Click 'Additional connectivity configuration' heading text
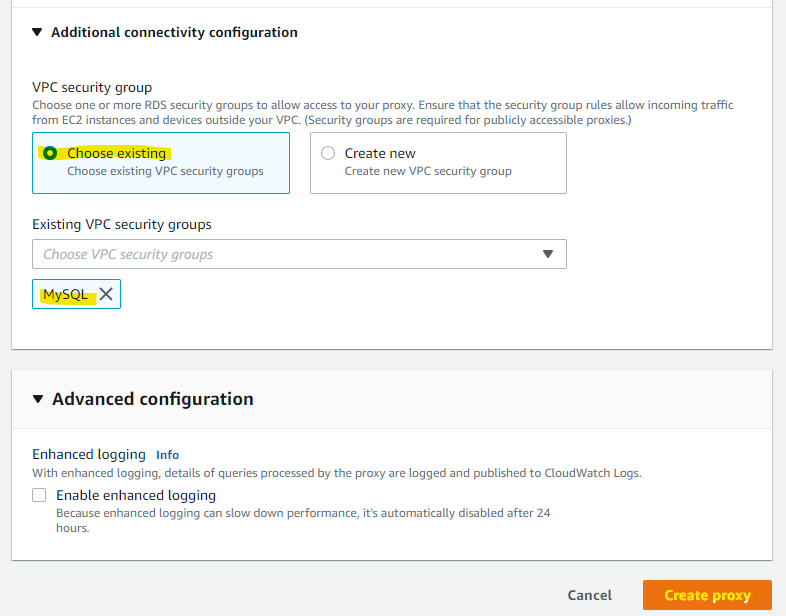 [174, 33]
